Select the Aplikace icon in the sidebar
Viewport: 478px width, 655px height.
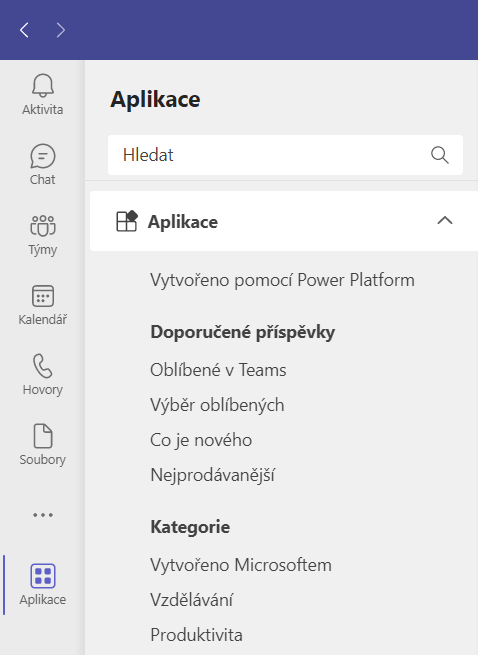click(43, 585)
